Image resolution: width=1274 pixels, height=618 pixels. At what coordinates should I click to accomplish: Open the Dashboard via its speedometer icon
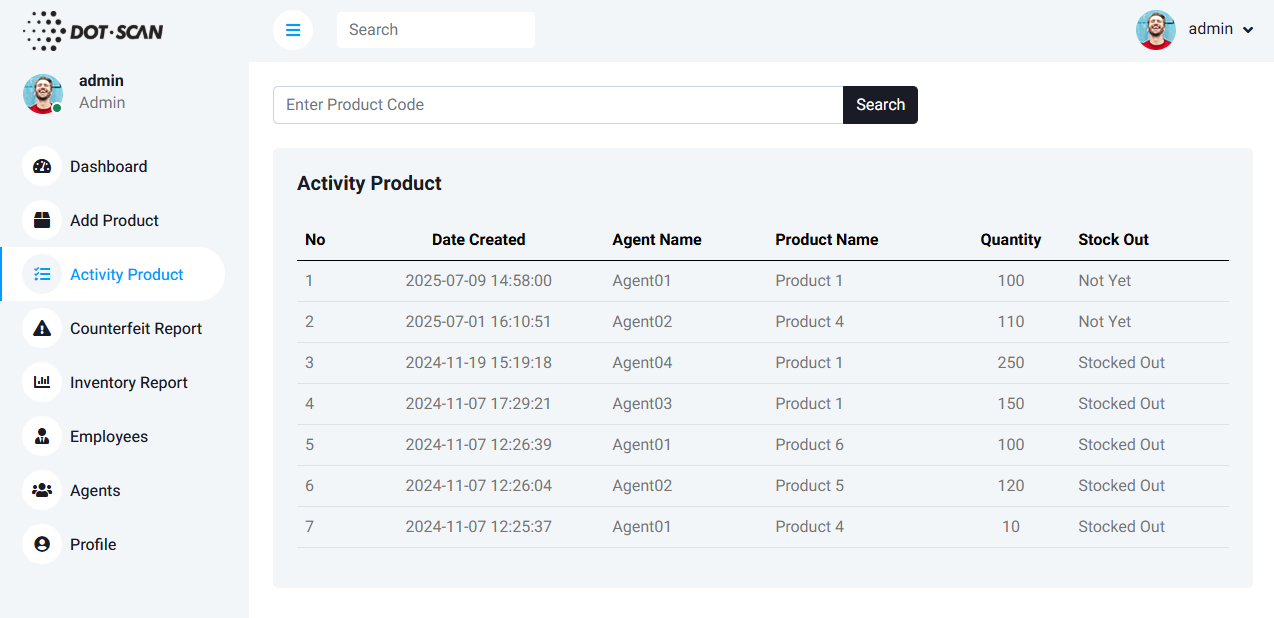tap(42, 166)
